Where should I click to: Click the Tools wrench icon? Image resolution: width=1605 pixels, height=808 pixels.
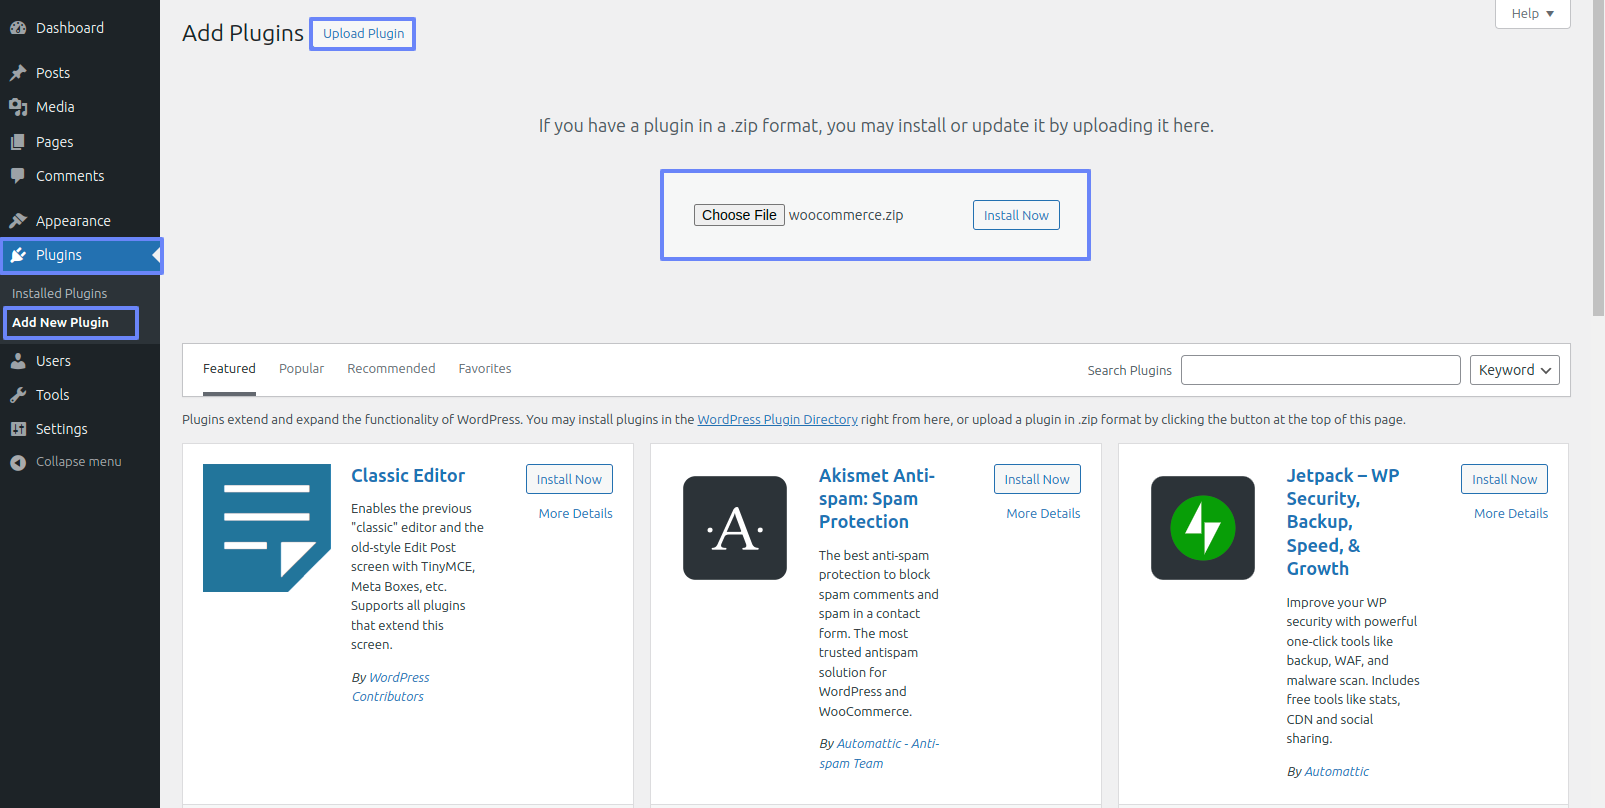point(18,395)
